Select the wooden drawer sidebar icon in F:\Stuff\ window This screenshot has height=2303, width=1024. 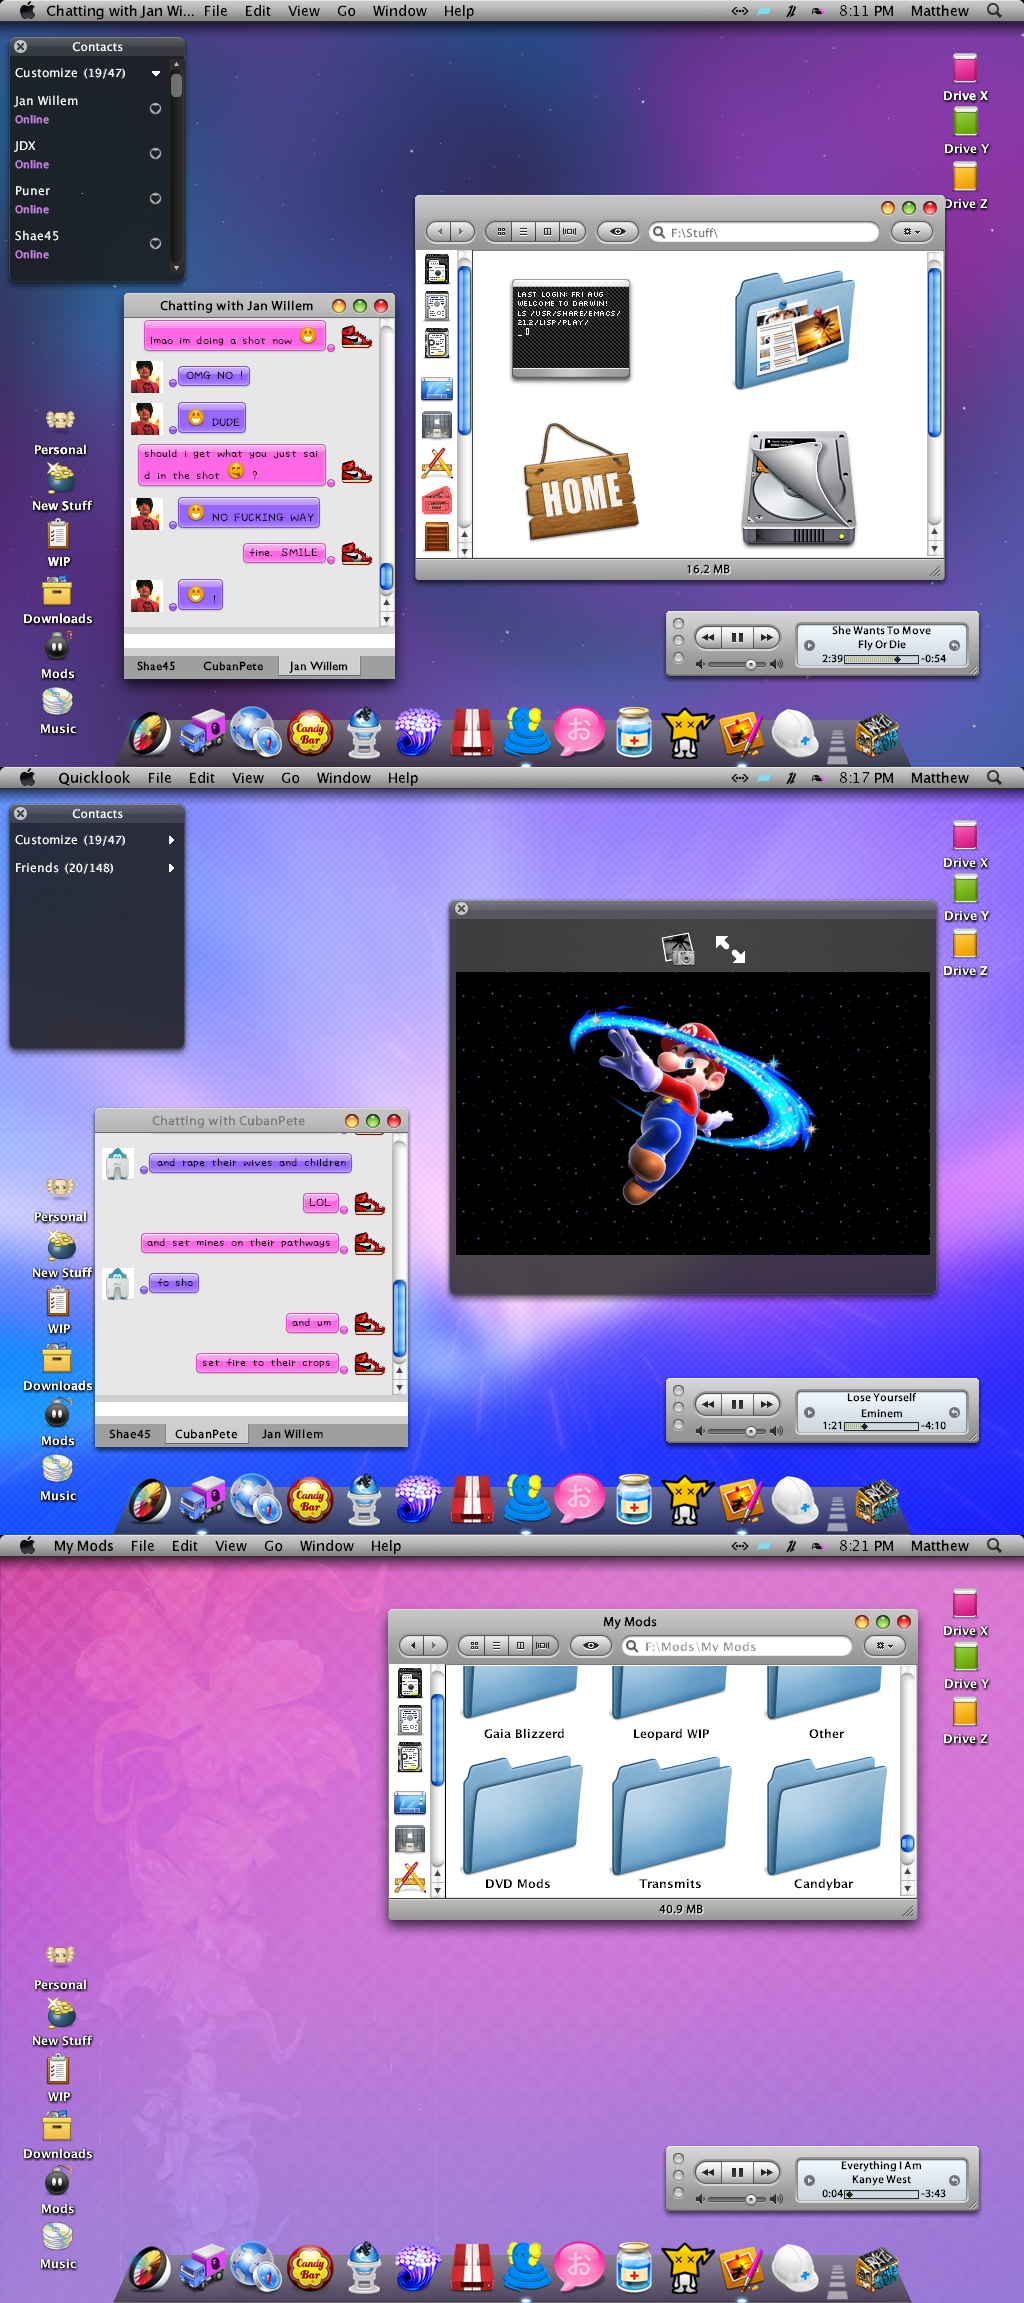click(x=437, y=537)
